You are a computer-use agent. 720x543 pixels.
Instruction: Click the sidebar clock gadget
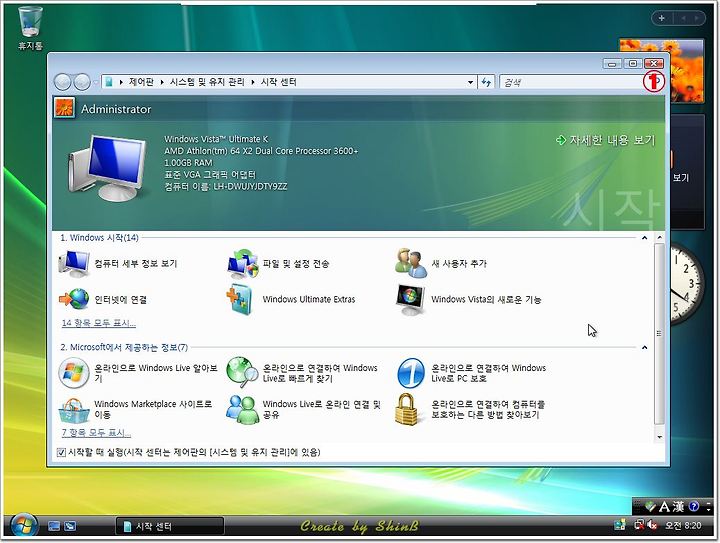(x=686, y=285)
